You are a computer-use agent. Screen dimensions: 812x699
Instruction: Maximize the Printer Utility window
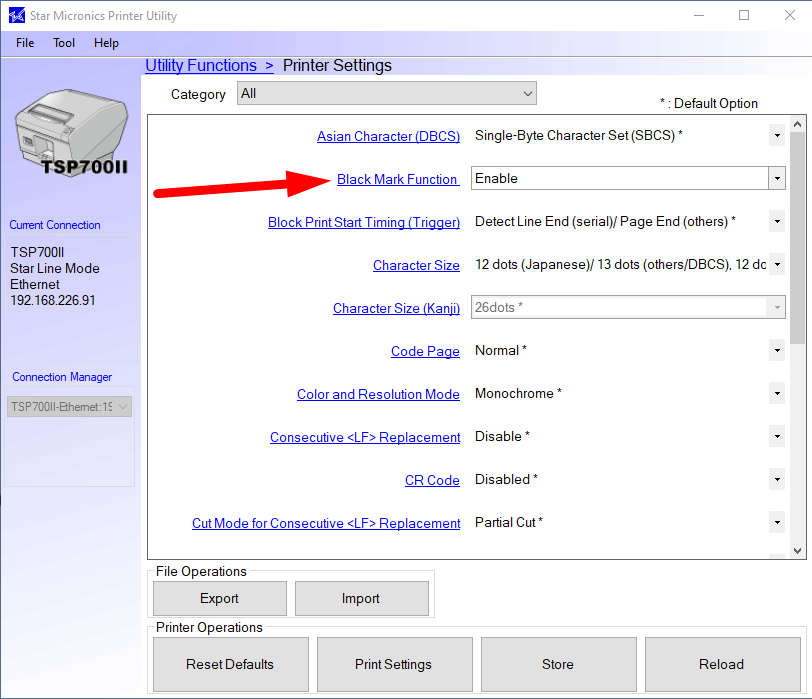[744, 16]
